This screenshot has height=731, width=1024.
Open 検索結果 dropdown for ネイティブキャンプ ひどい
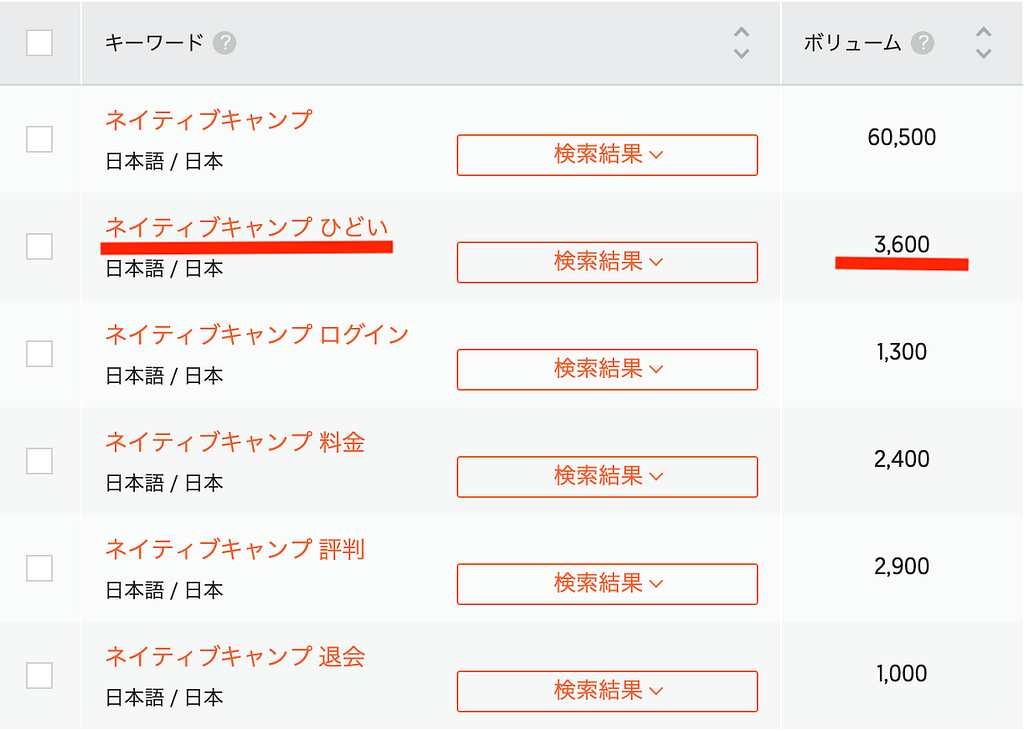(607, 262)
